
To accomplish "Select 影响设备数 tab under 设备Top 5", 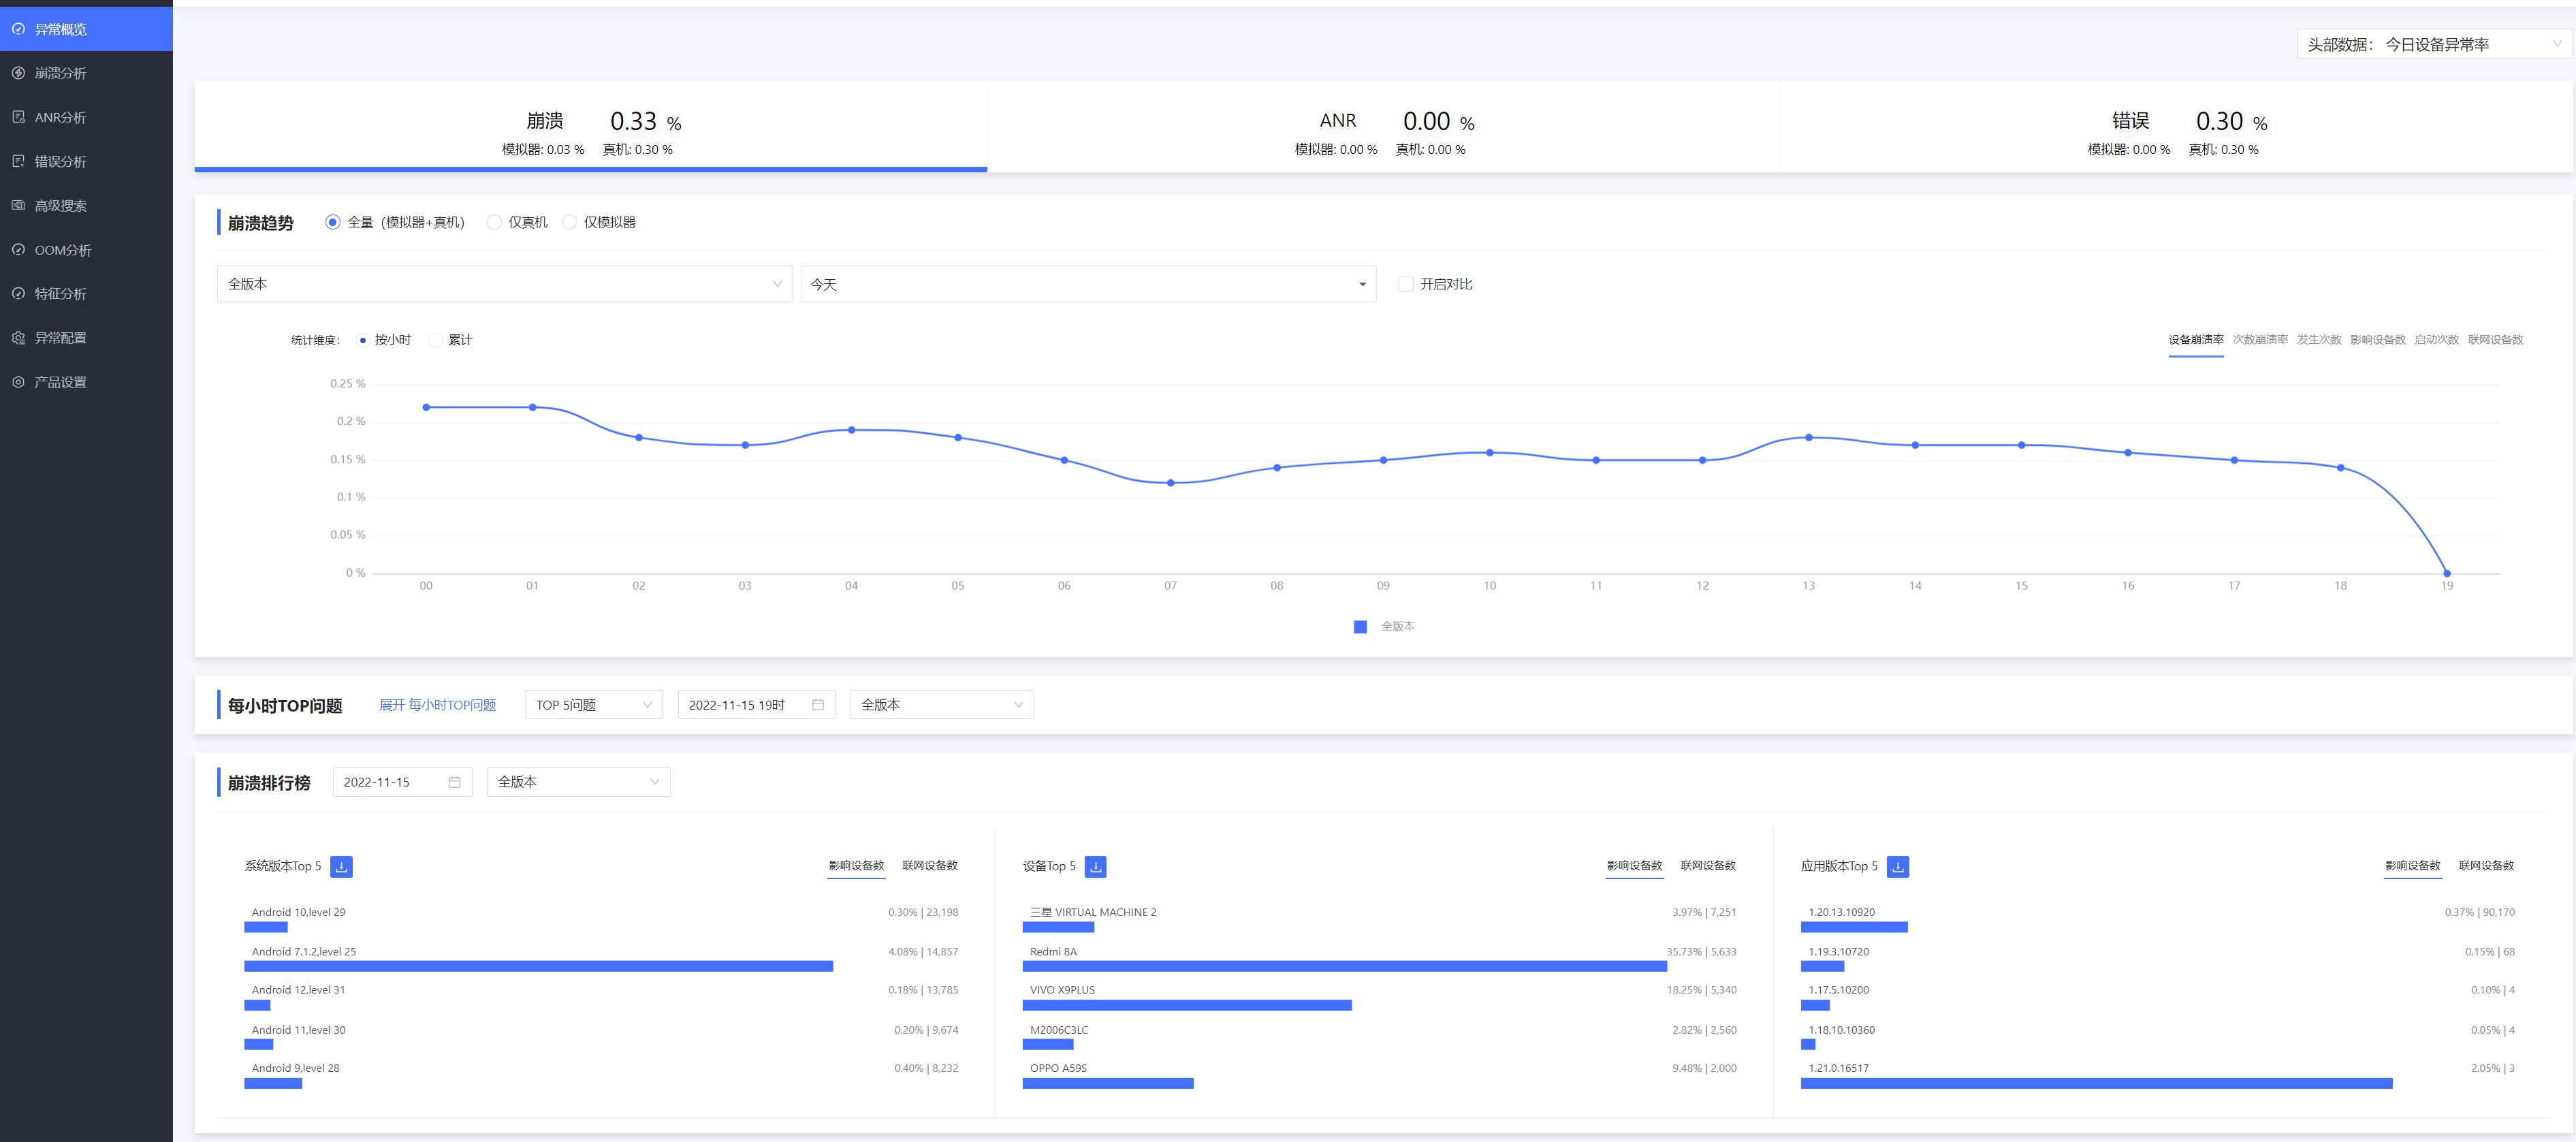I will pos(1634,866).
